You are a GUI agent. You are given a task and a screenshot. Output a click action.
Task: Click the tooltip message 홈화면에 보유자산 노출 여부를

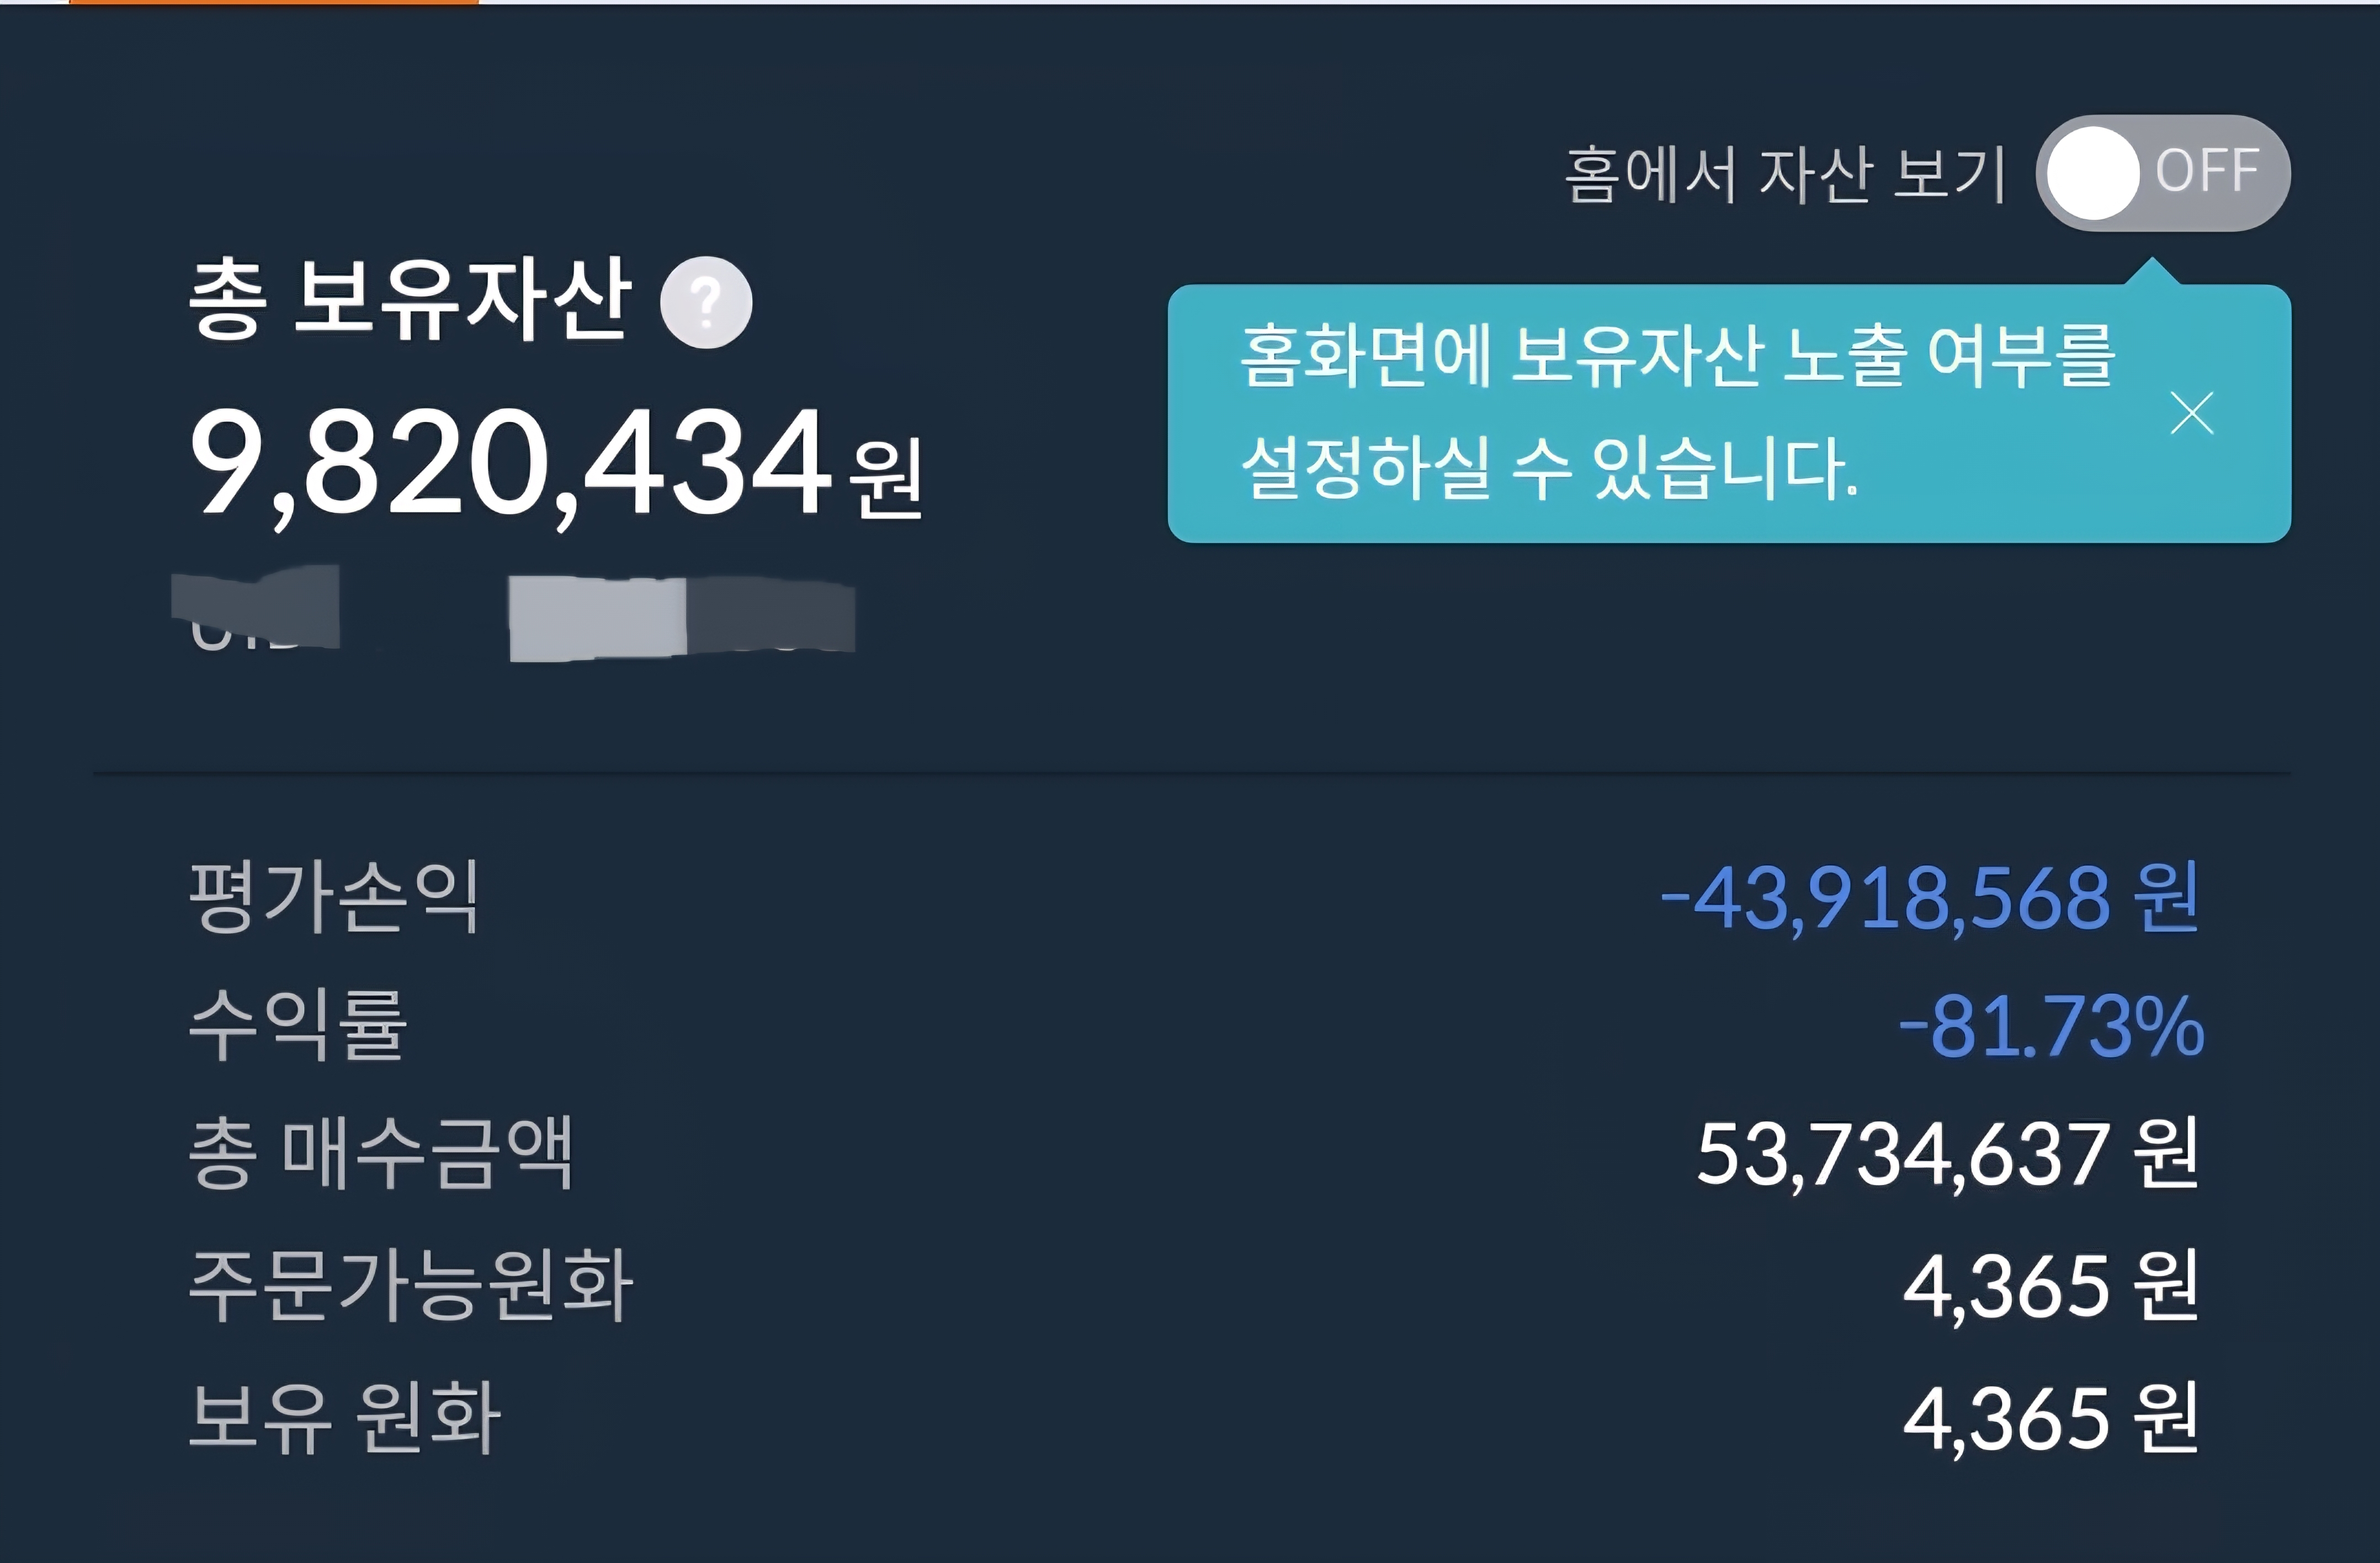pos(1678,356)
